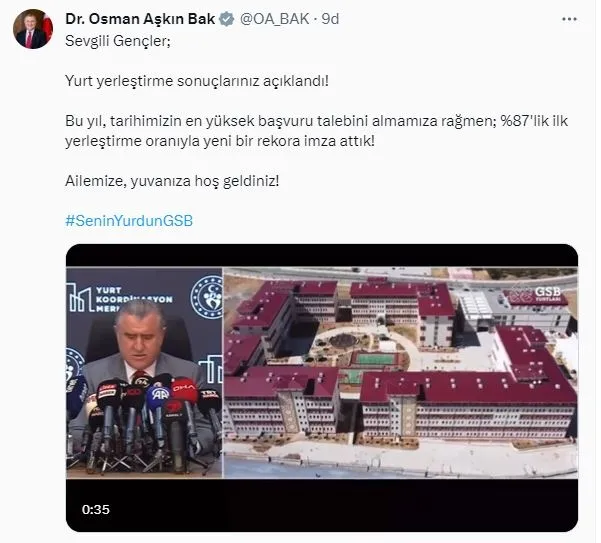Open Dr. Osman Aşkın Bak's profile avatar
Screen dimensions: 601x543
click(x=32, y=29)
